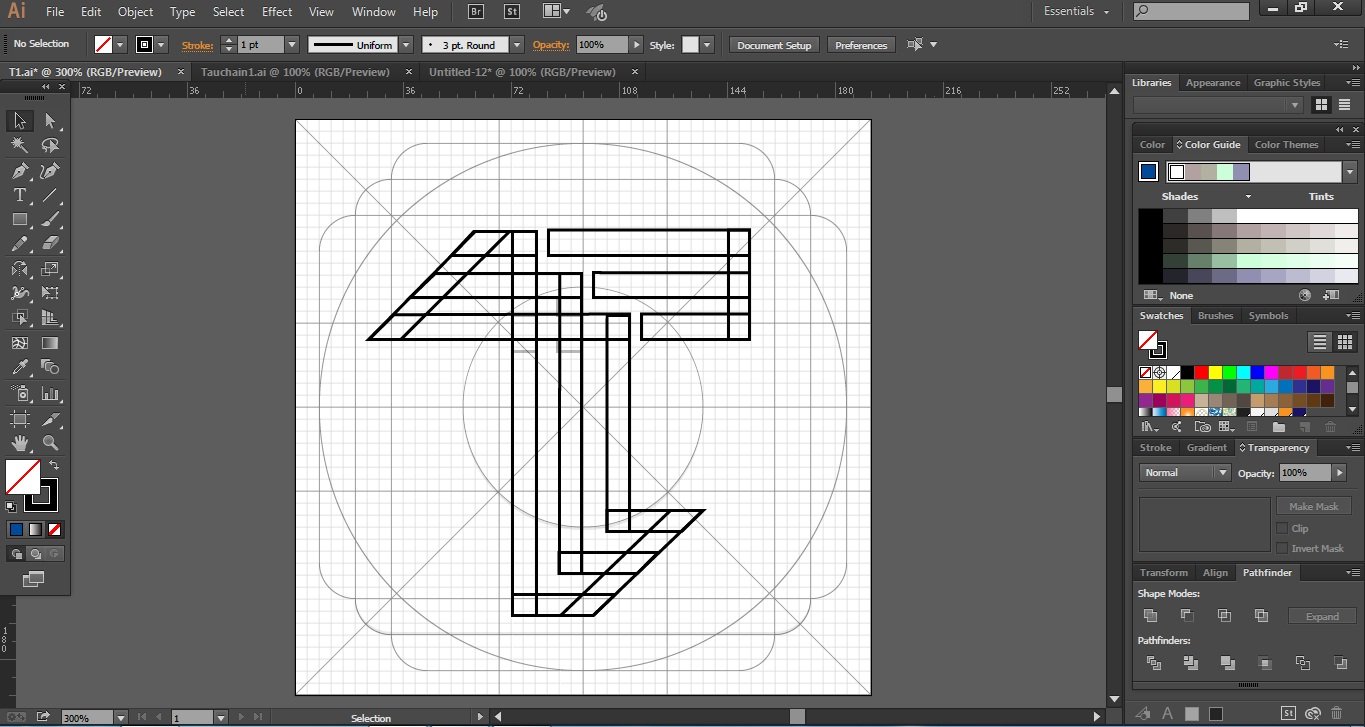The width and height of the screenshot is (1365, 727).
Task: Switch swatches panel to list view
Action: pyautogui.click(x=1320, y=342)
